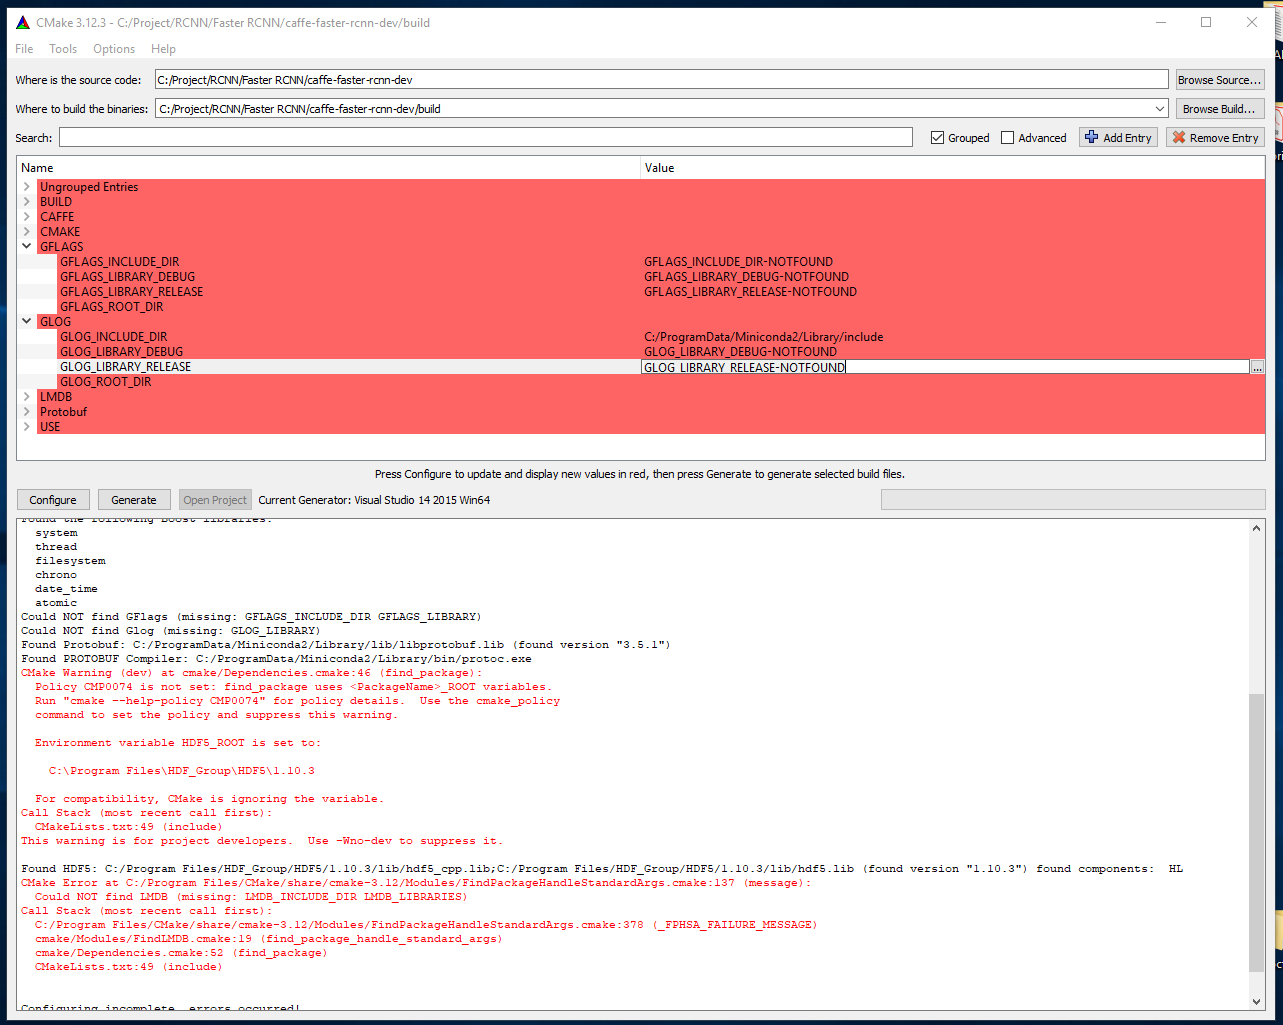Select the GFLAGS_LIBRARY_RELEASE entry
This screenshot has height=1025, width=1283.
132,292
